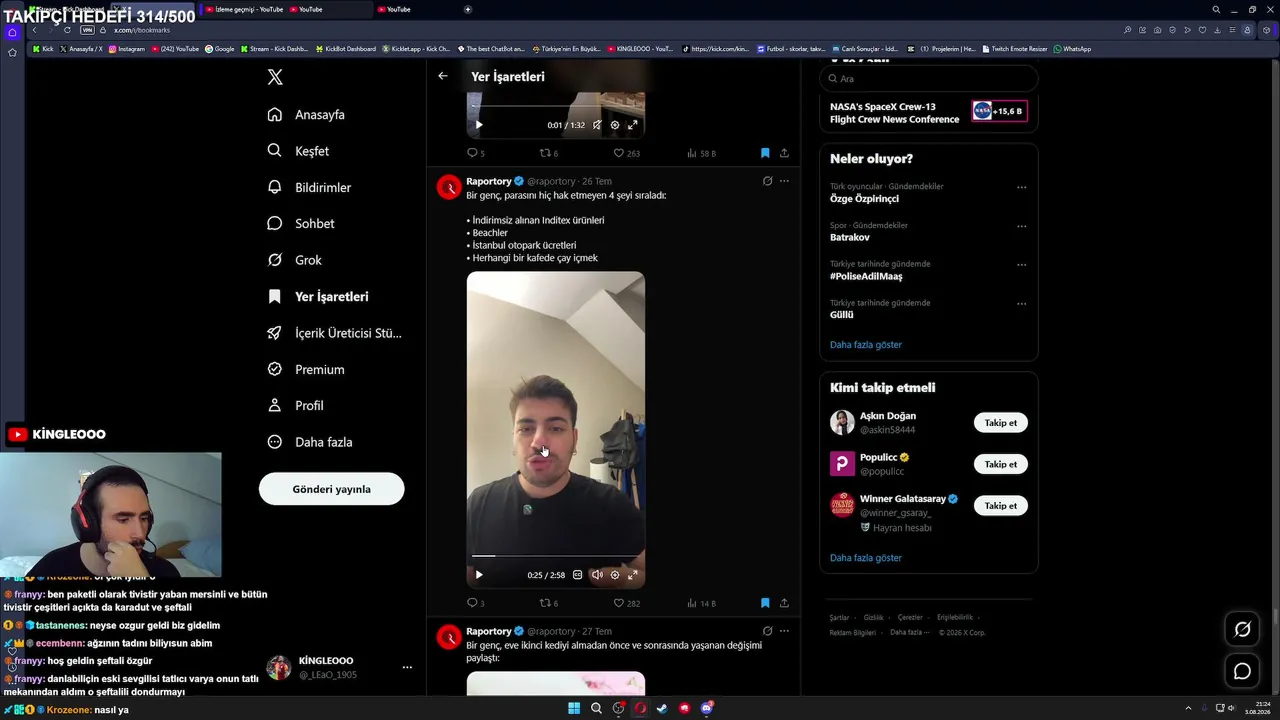Screen dimensions: 1280x720
Task: Open Profil in the sidebar
Action: tap(296, 406)
